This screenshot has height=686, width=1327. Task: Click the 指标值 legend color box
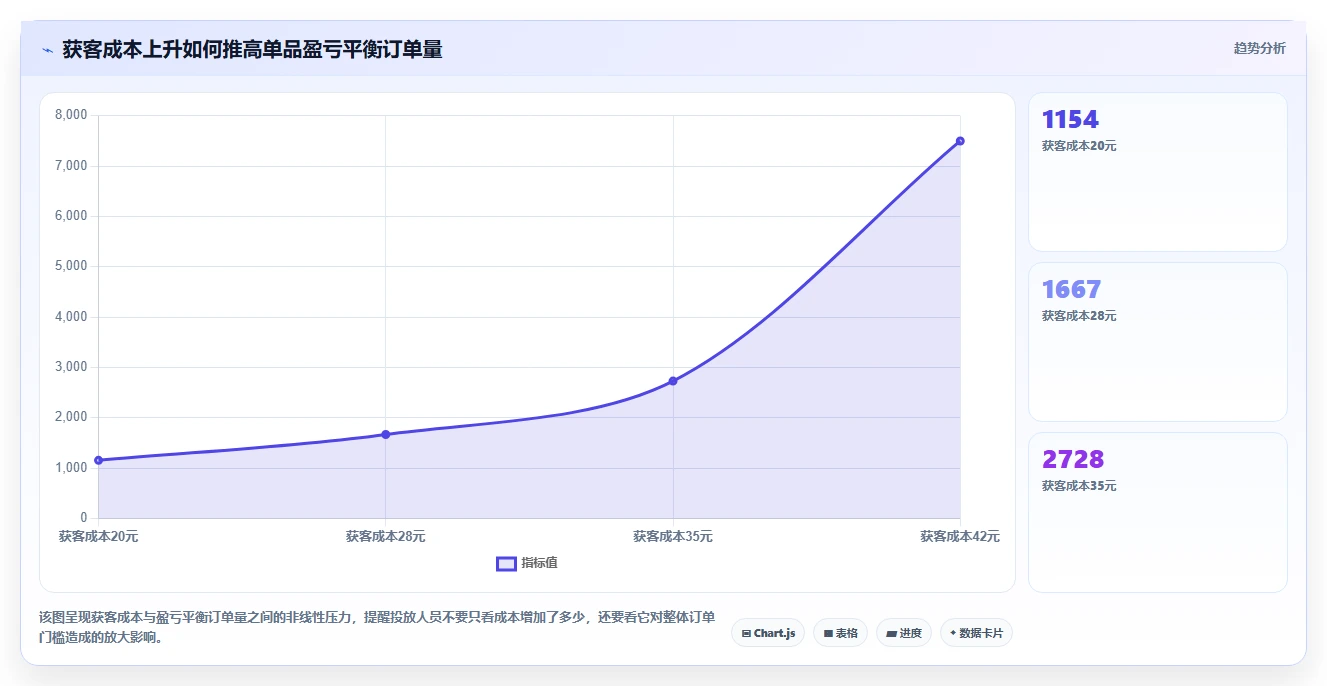click(x=506, y=563)
